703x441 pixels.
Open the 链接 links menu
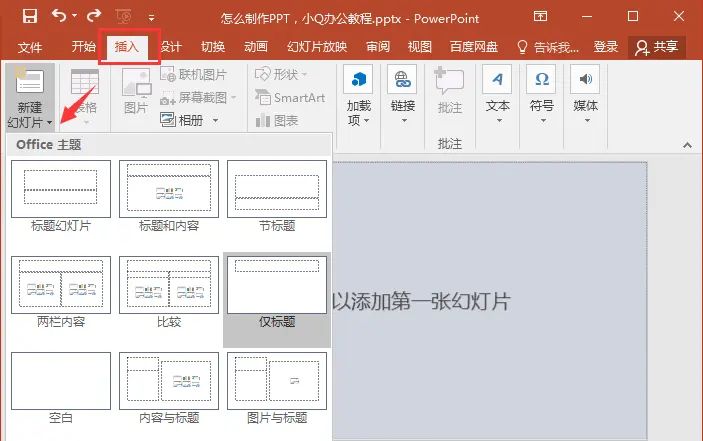pyautogui.click(x=402, y=95)
